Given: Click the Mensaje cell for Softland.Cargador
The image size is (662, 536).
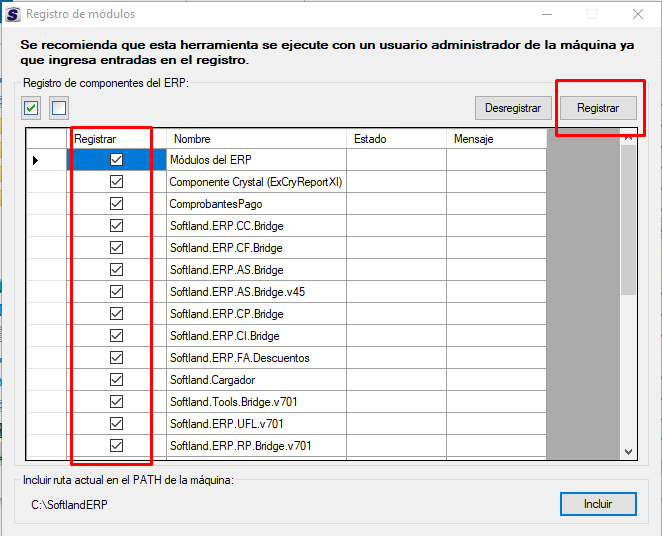Looking at the screenshot, I should (x=496, y=379).
